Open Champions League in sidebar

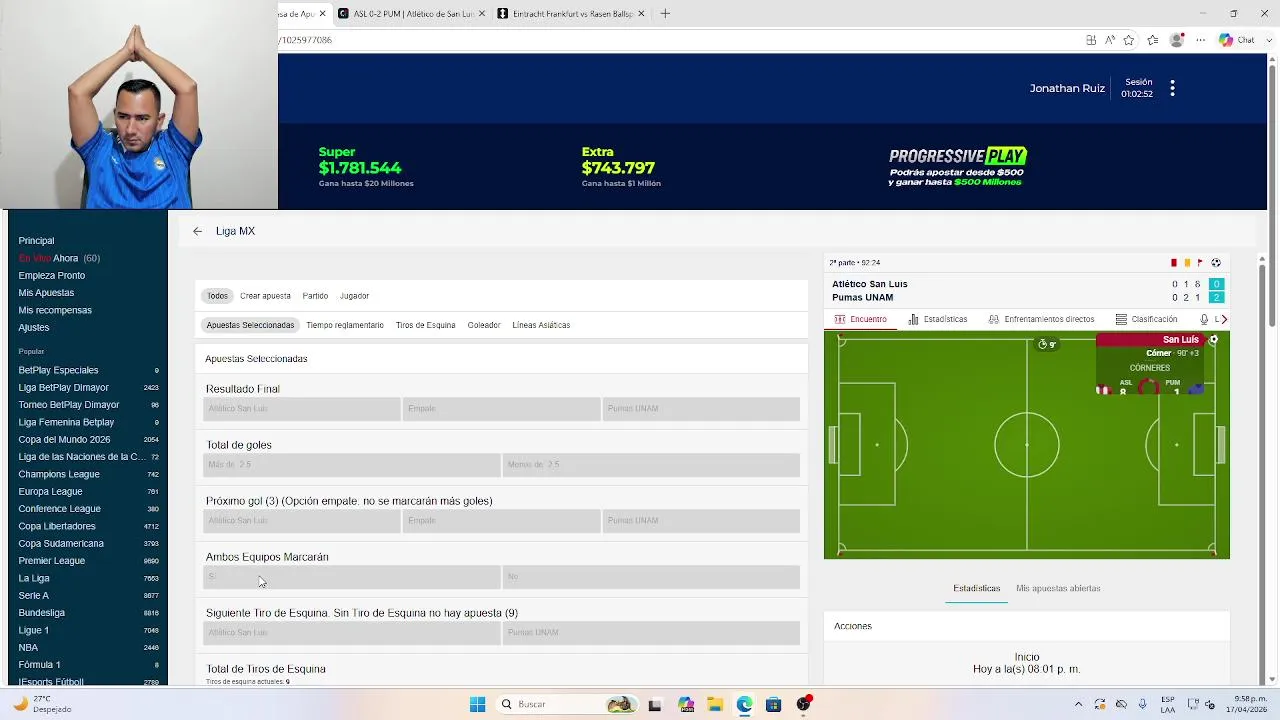(x=59, y=474)
